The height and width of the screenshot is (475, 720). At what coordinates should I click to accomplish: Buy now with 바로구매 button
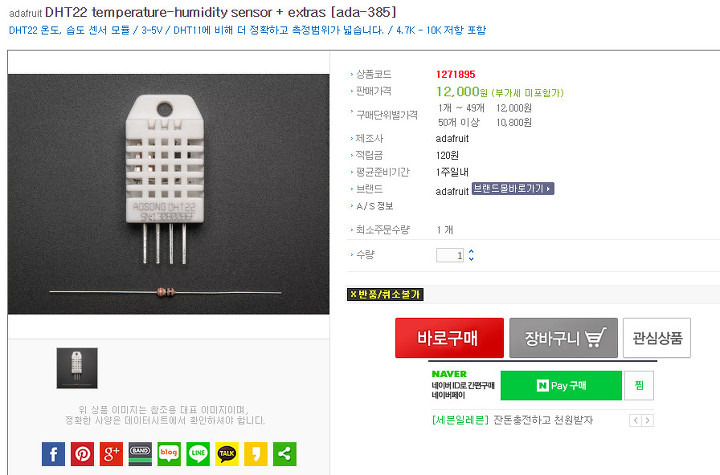pyautogui.click(x=449, y=338)
